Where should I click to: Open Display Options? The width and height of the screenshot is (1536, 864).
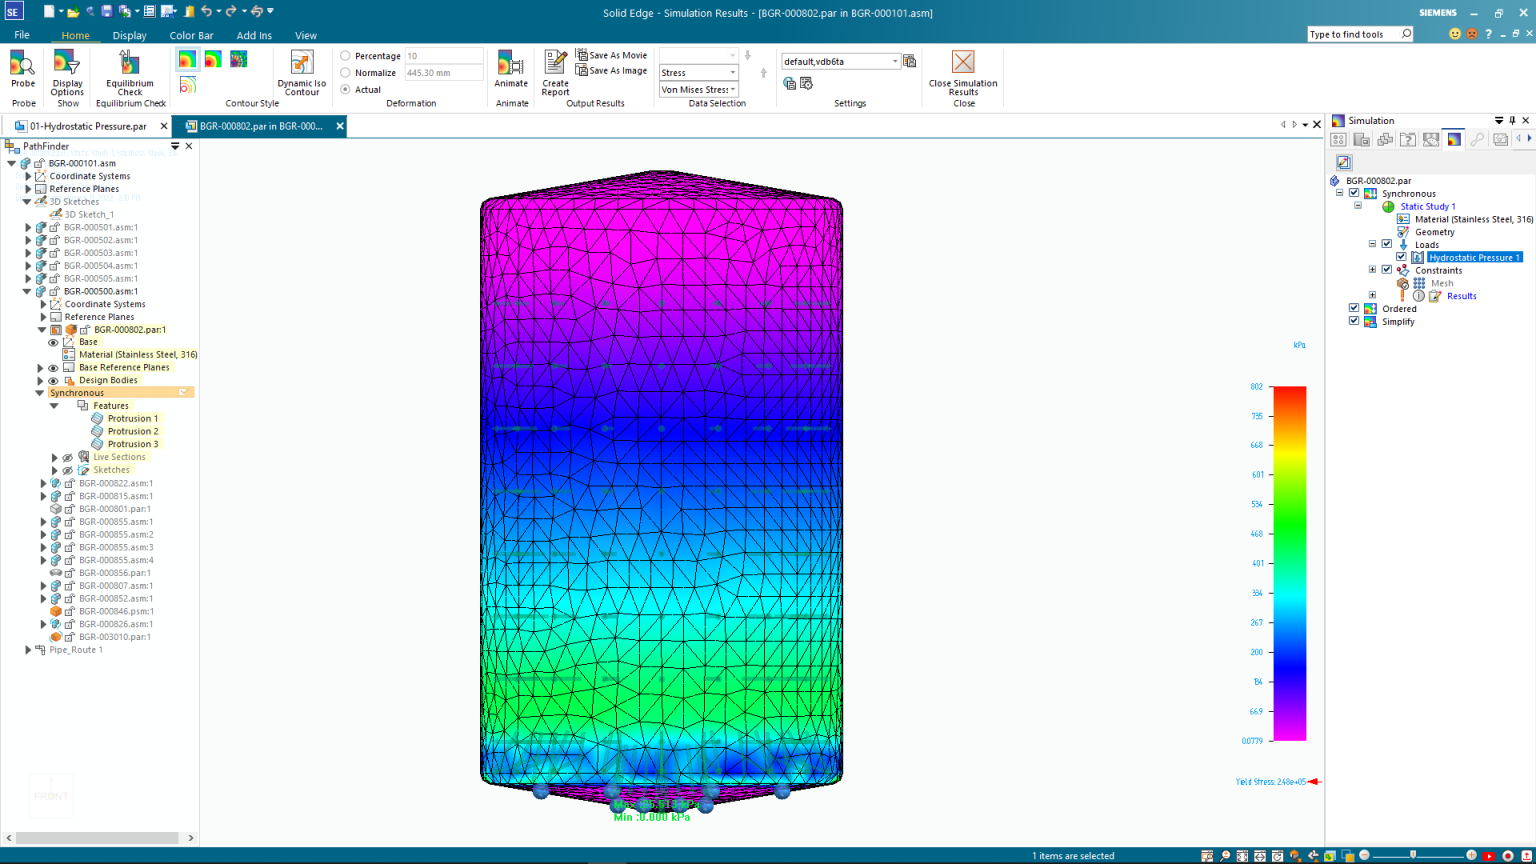click(67, 70)
